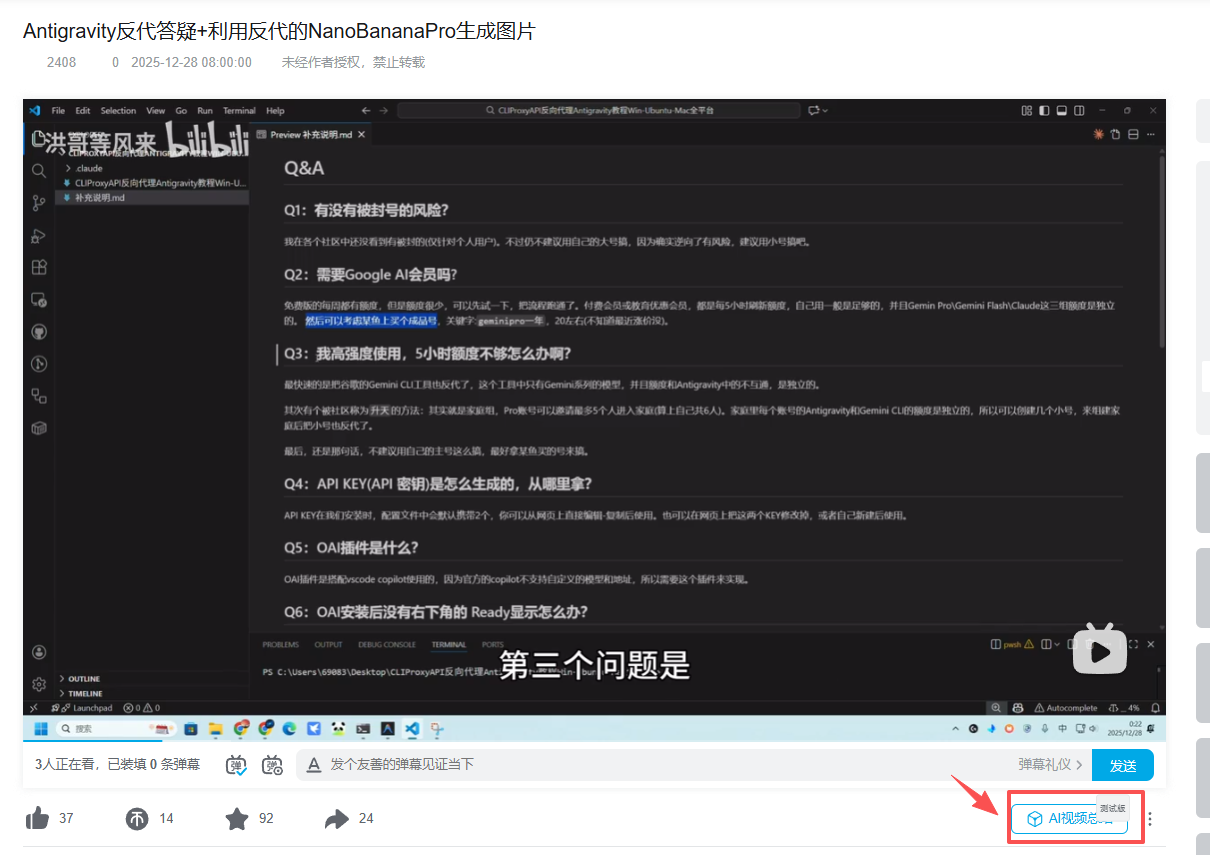Open Search in the VS Code activity bar

pyautogui.click(x=39, y=171)
